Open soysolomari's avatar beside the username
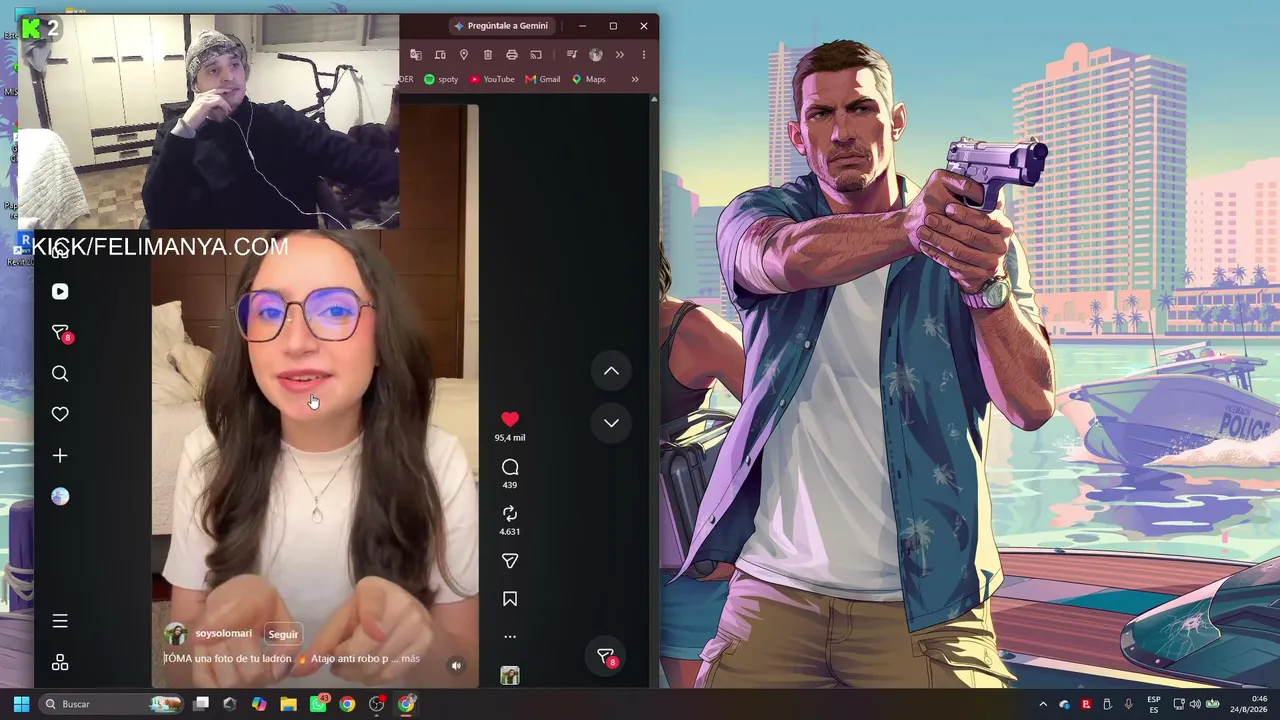Screen dimensions: 1280x720 pyautogui.click(x=176, y=634)
